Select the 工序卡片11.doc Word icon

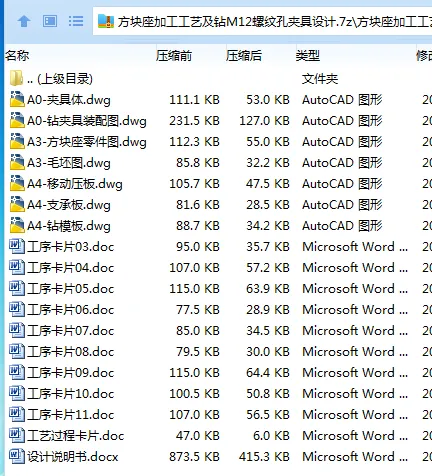click(17, 414)
